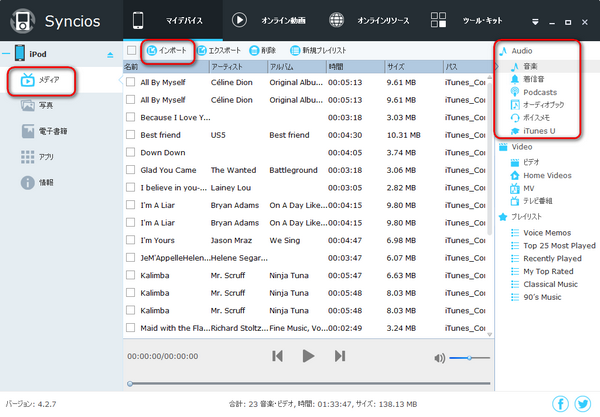Image resolution: width=600 pixels, height=417 pixels.
Task: Check the Best friend song row
Action: pos(130,134)
